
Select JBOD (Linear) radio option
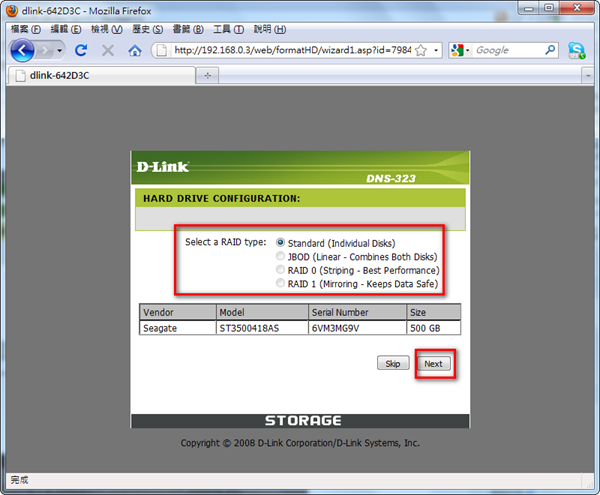(280, 256)
